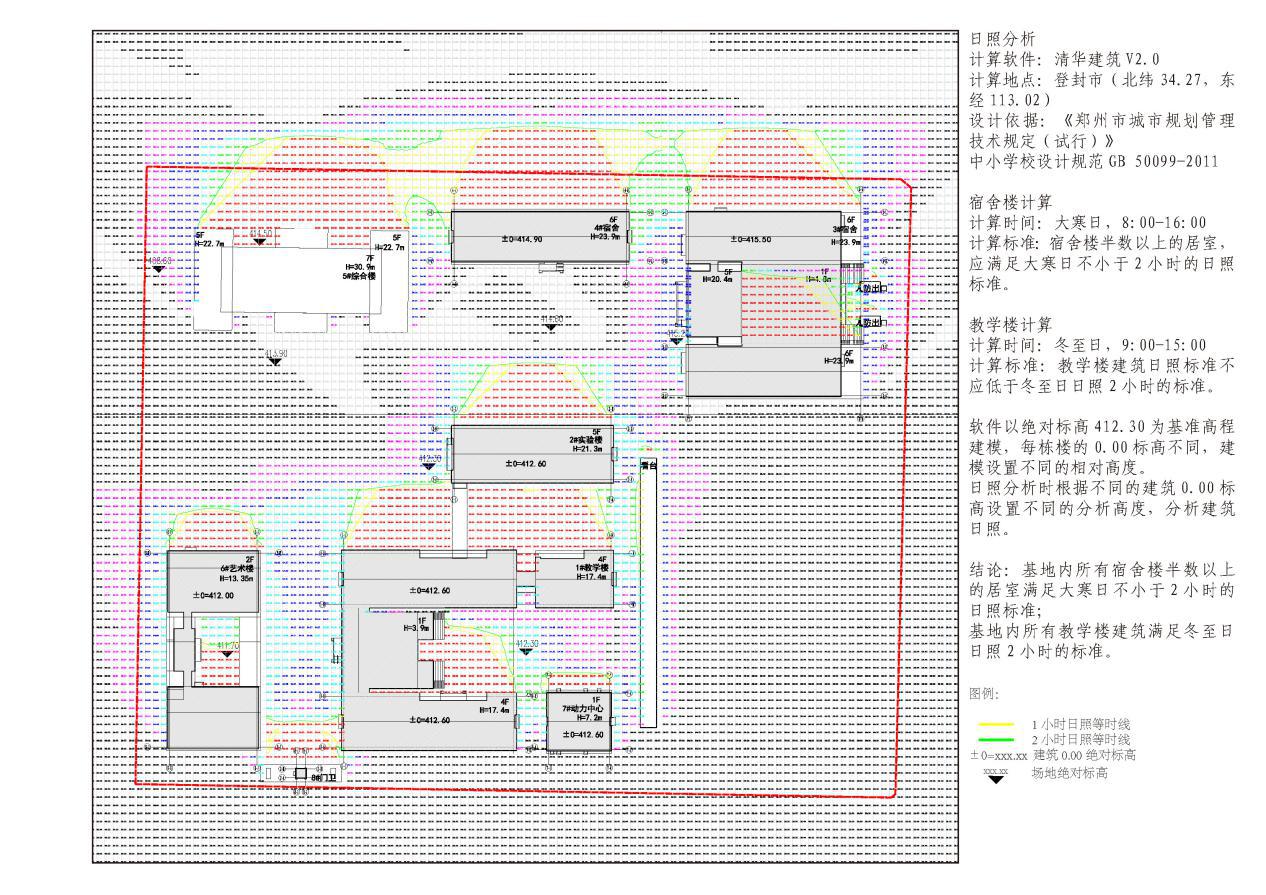Select the 7#动力中心 building label
Viewport: 1266px width, 895px height.
pos(583,708)
